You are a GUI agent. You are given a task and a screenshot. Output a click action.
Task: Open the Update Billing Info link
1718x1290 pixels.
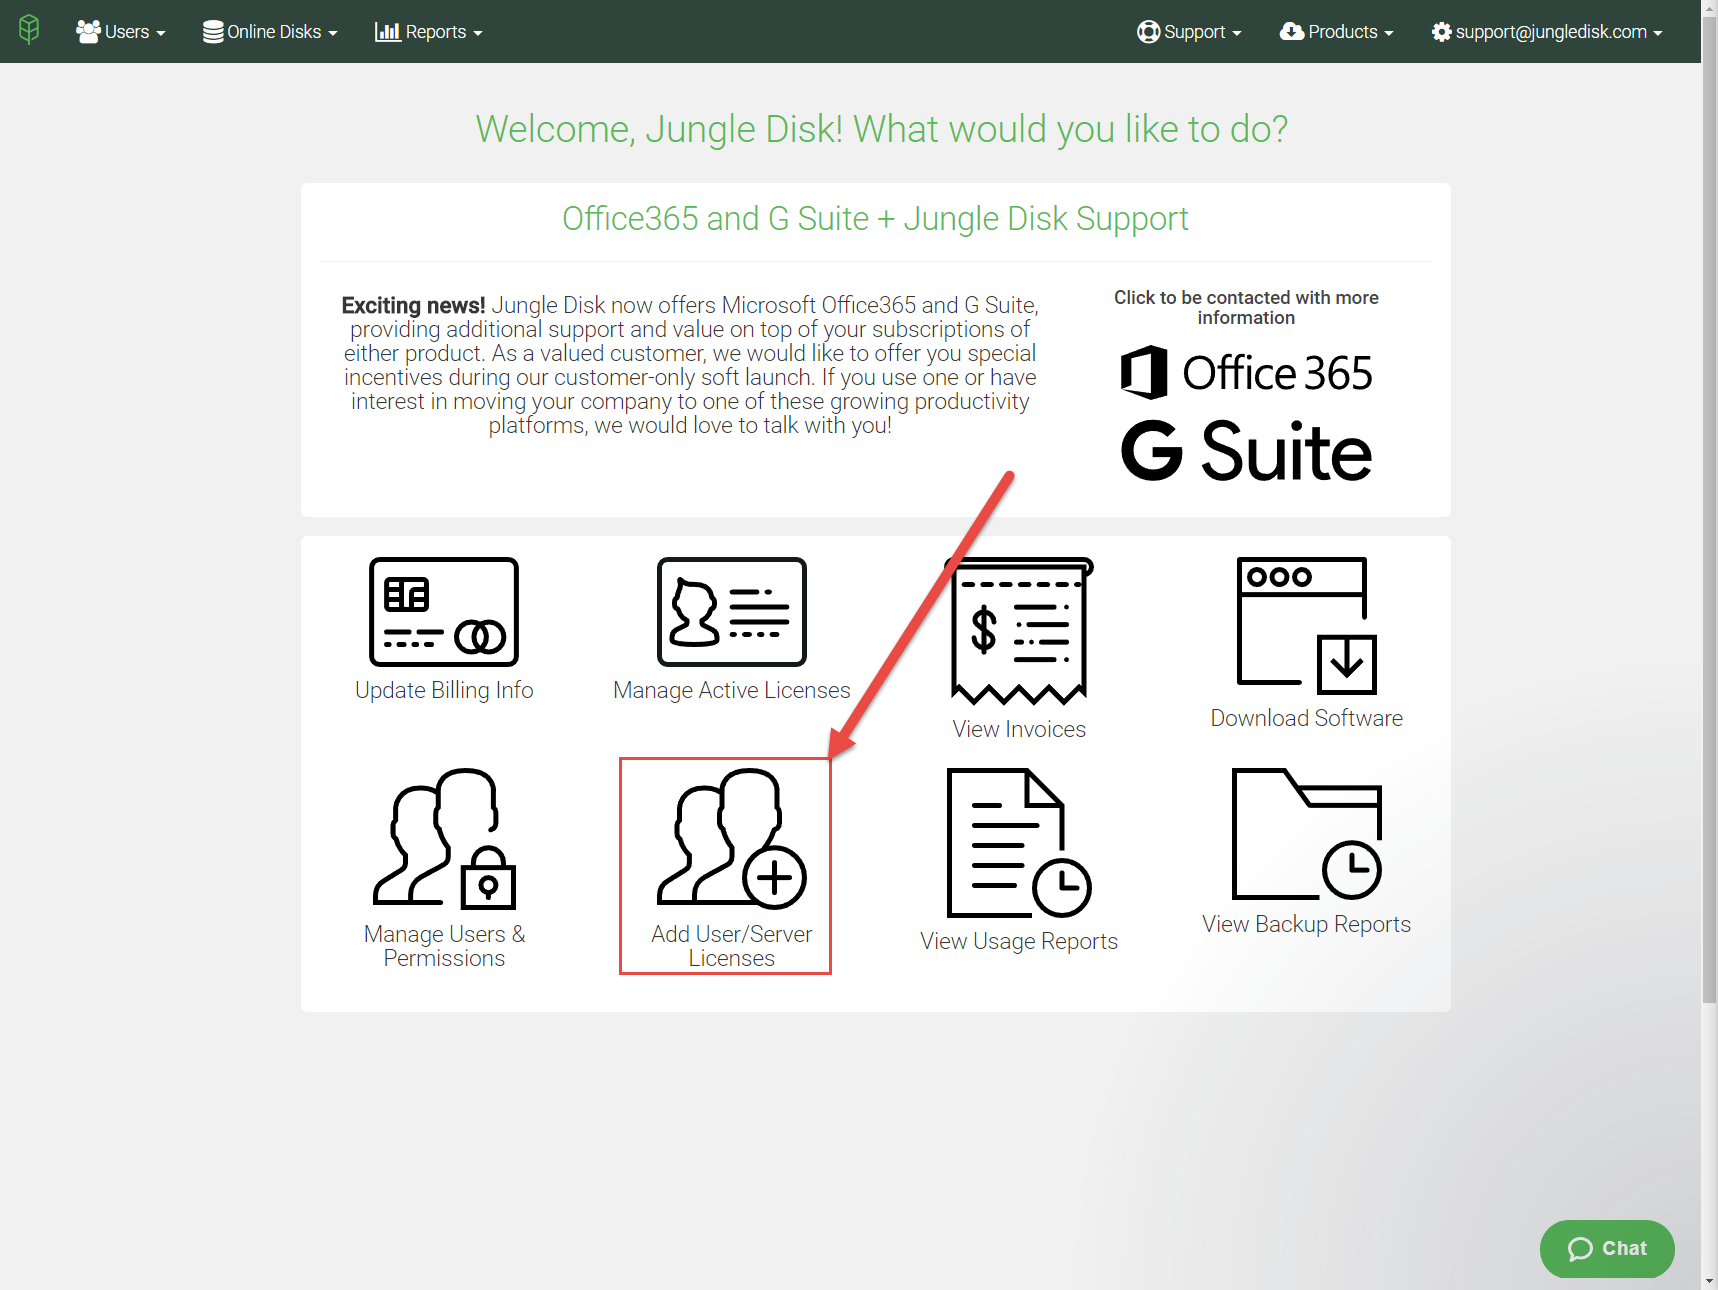click(444, 690)
